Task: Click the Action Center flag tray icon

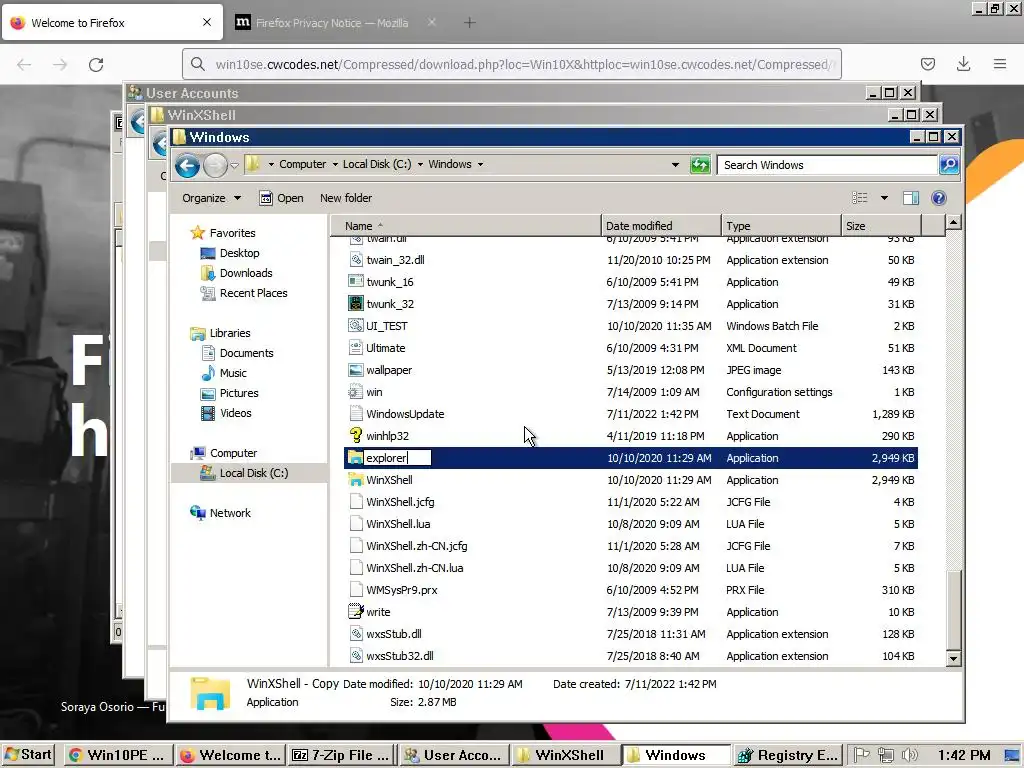Action: [x=861, y=755]
